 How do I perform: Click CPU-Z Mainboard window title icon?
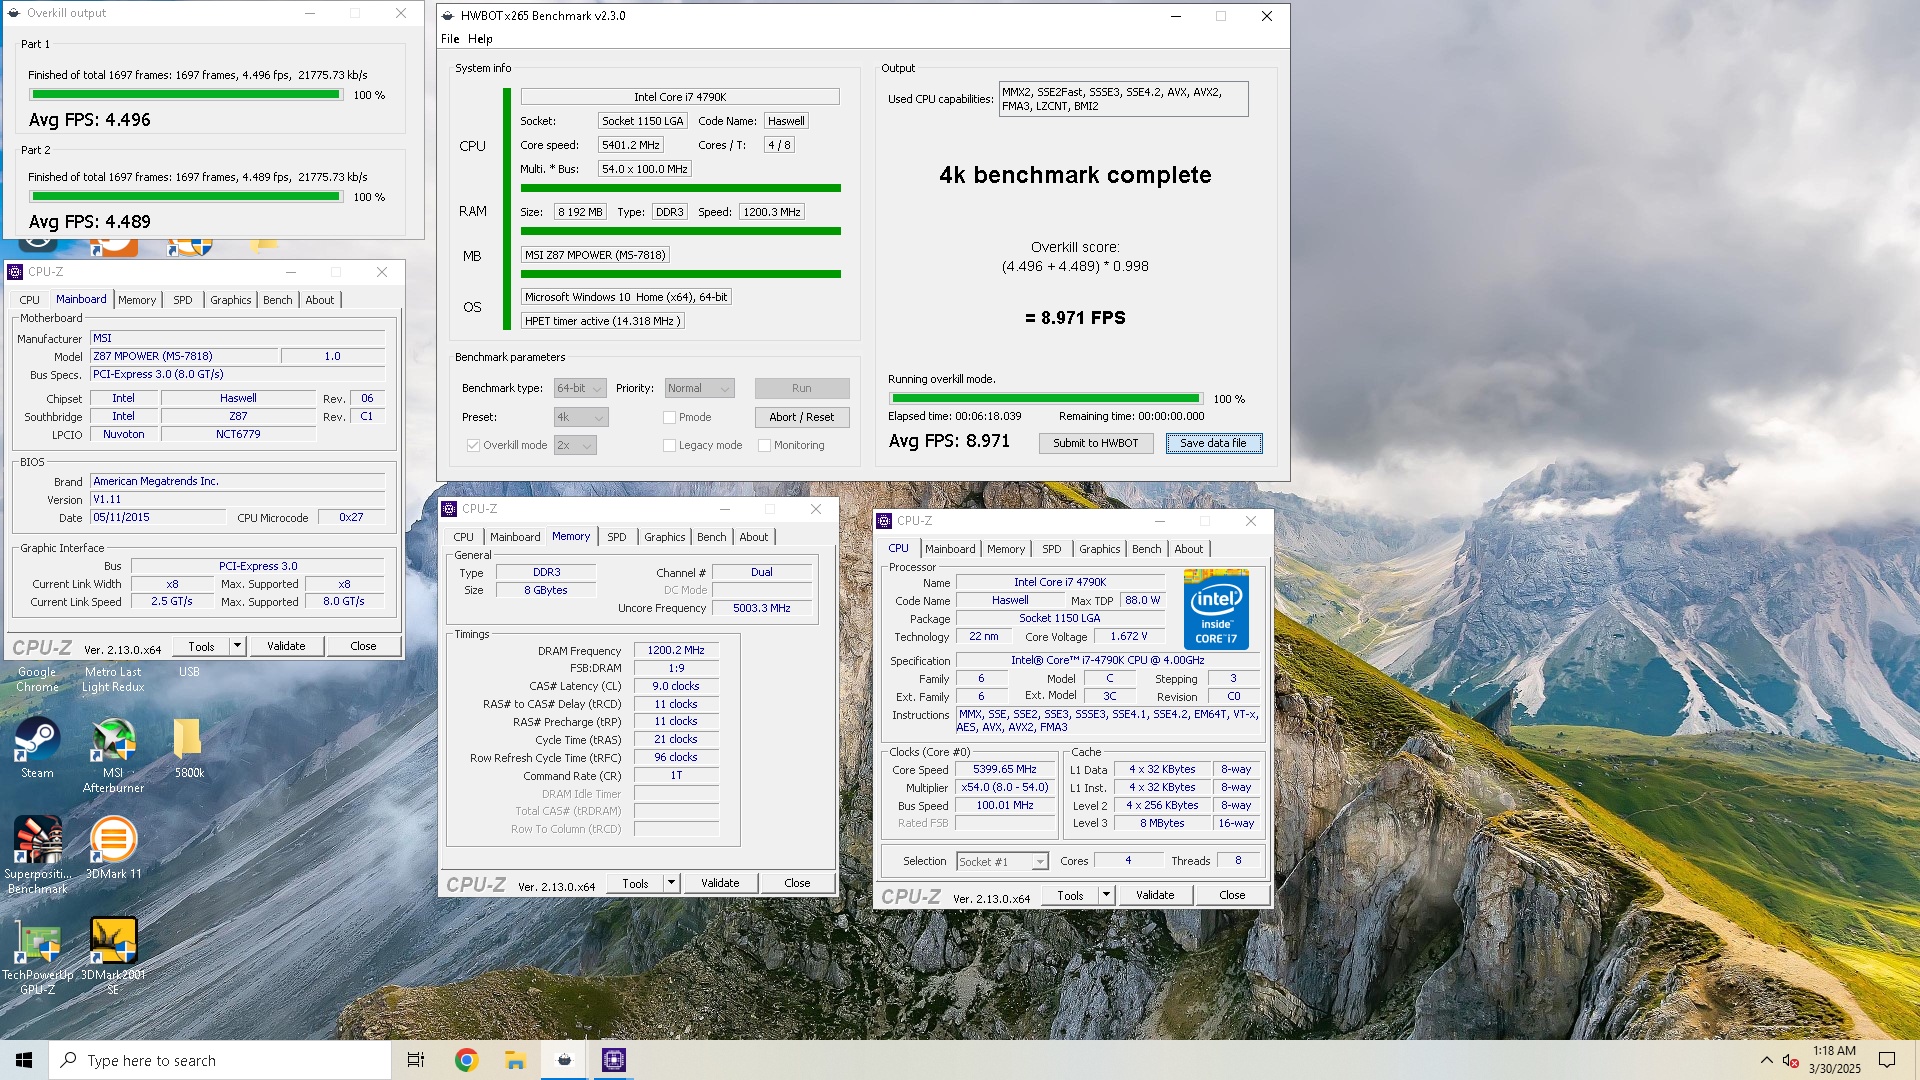click(15, 272)
